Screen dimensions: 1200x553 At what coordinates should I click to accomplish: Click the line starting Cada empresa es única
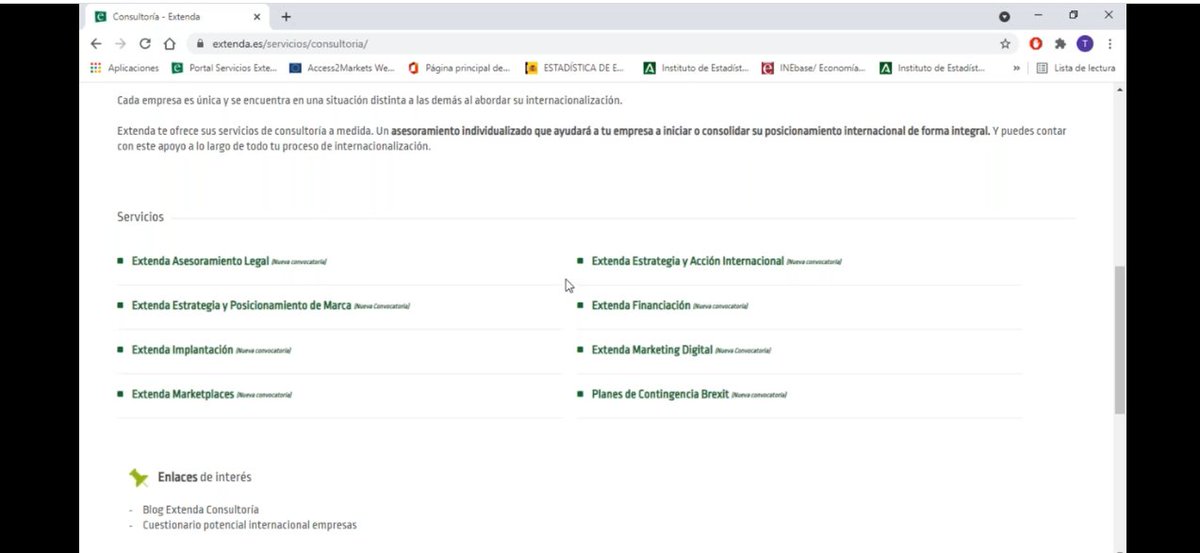coord(369,101)
